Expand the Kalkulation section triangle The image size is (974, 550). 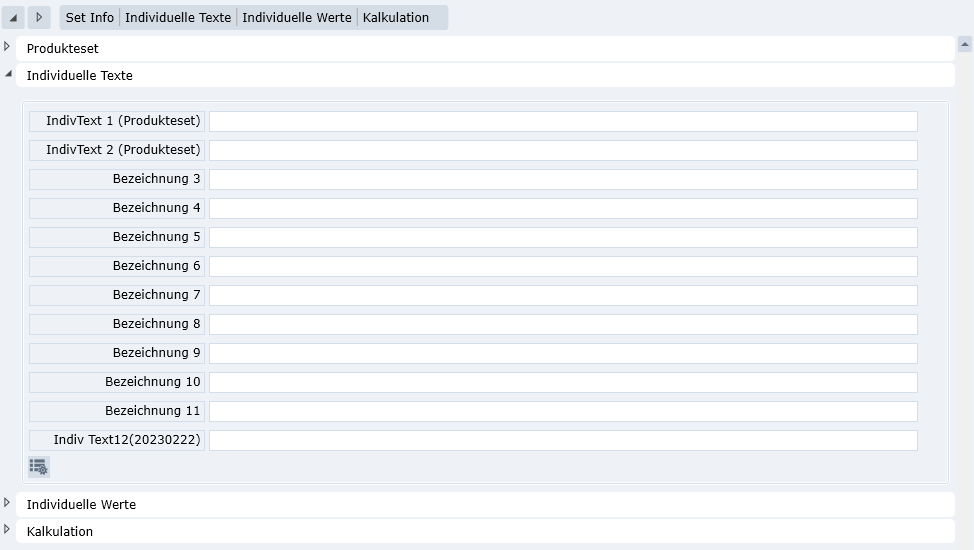click(x=7, y=529)
